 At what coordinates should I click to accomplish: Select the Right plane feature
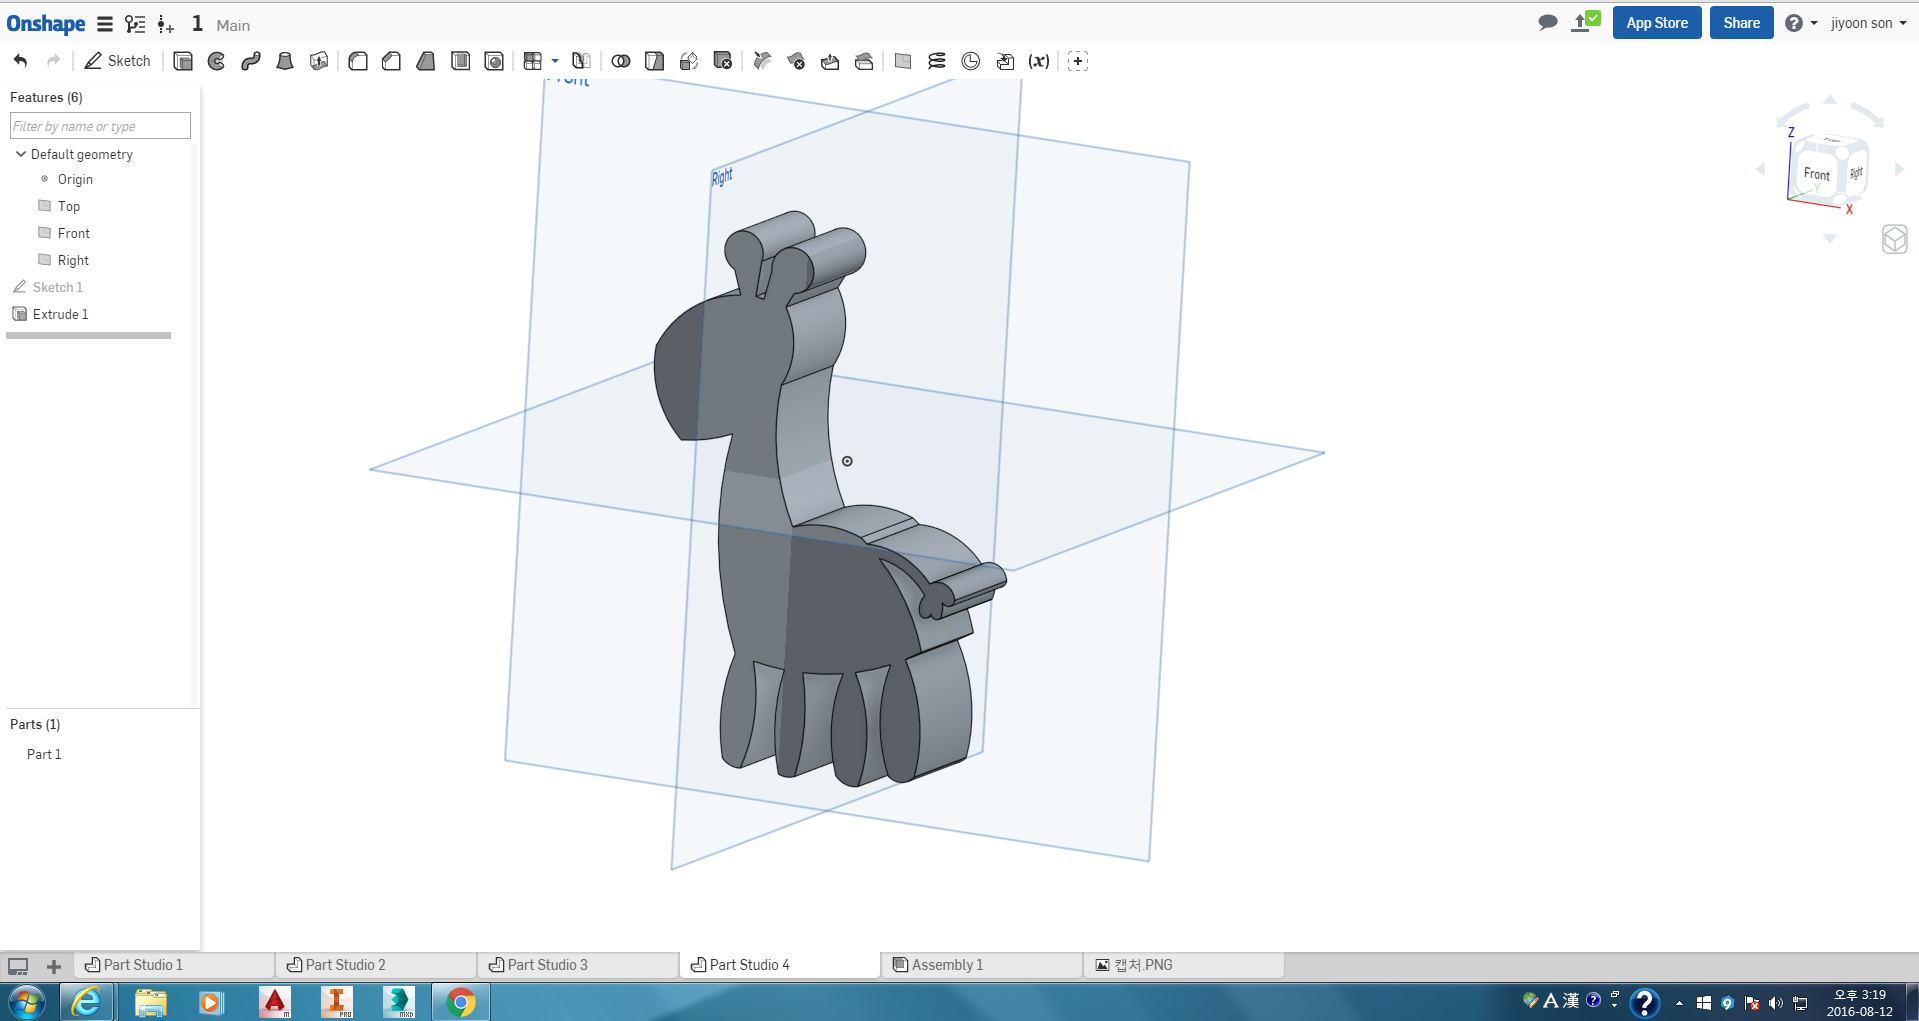point(73,260)
